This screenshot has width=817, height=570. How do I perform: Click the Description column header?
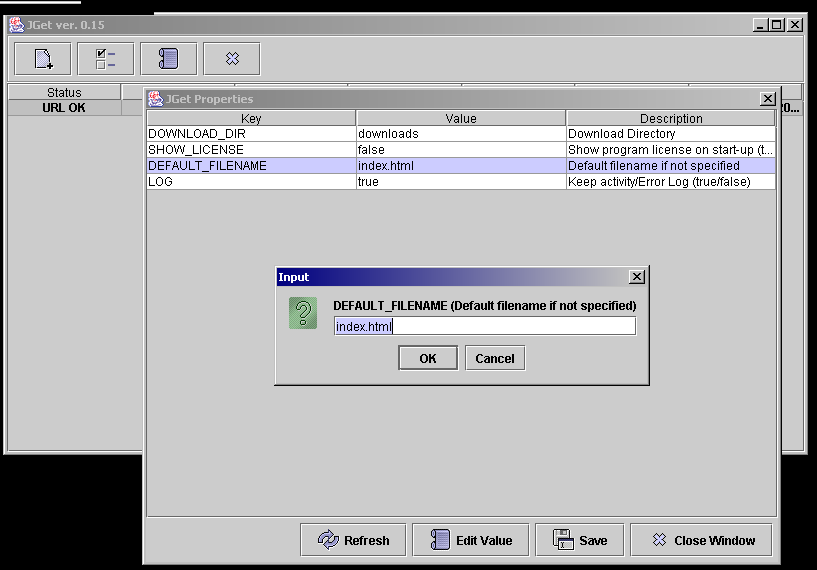click(x=671, y=118)
